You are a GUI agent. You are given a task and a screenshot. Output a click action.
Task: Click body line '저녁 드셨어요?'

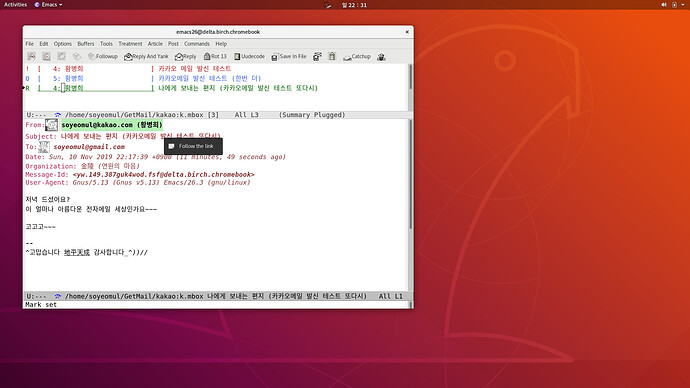pyautogui.click(x=48, y=199)
